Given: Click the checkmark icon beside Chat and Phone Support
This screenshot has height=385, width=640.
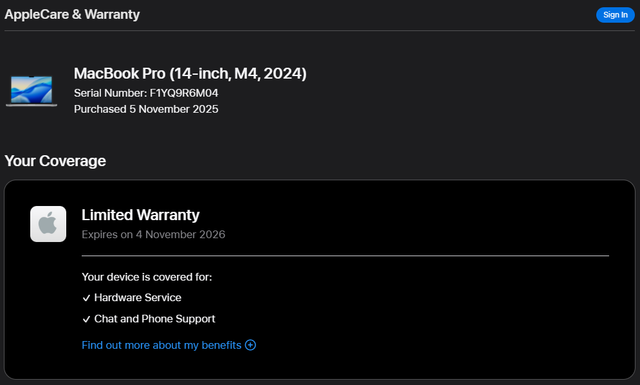Looking at the screenshot, I should (86, 319).
